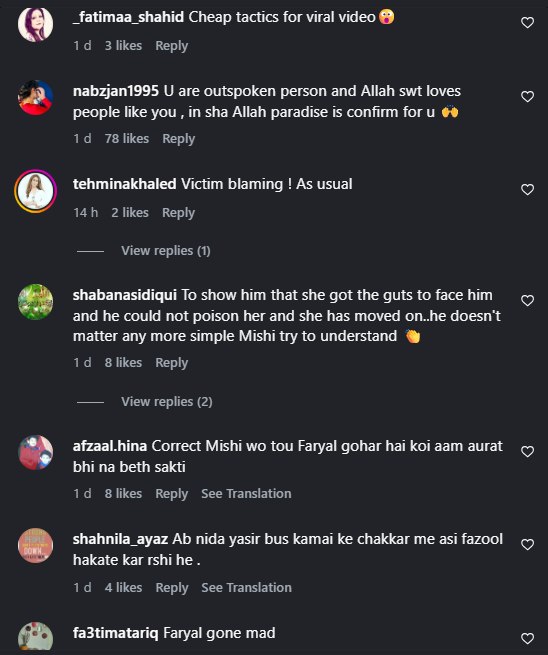See Translation for afzaal.hina's comment
548x655 pixels.
tap(246, 494)
